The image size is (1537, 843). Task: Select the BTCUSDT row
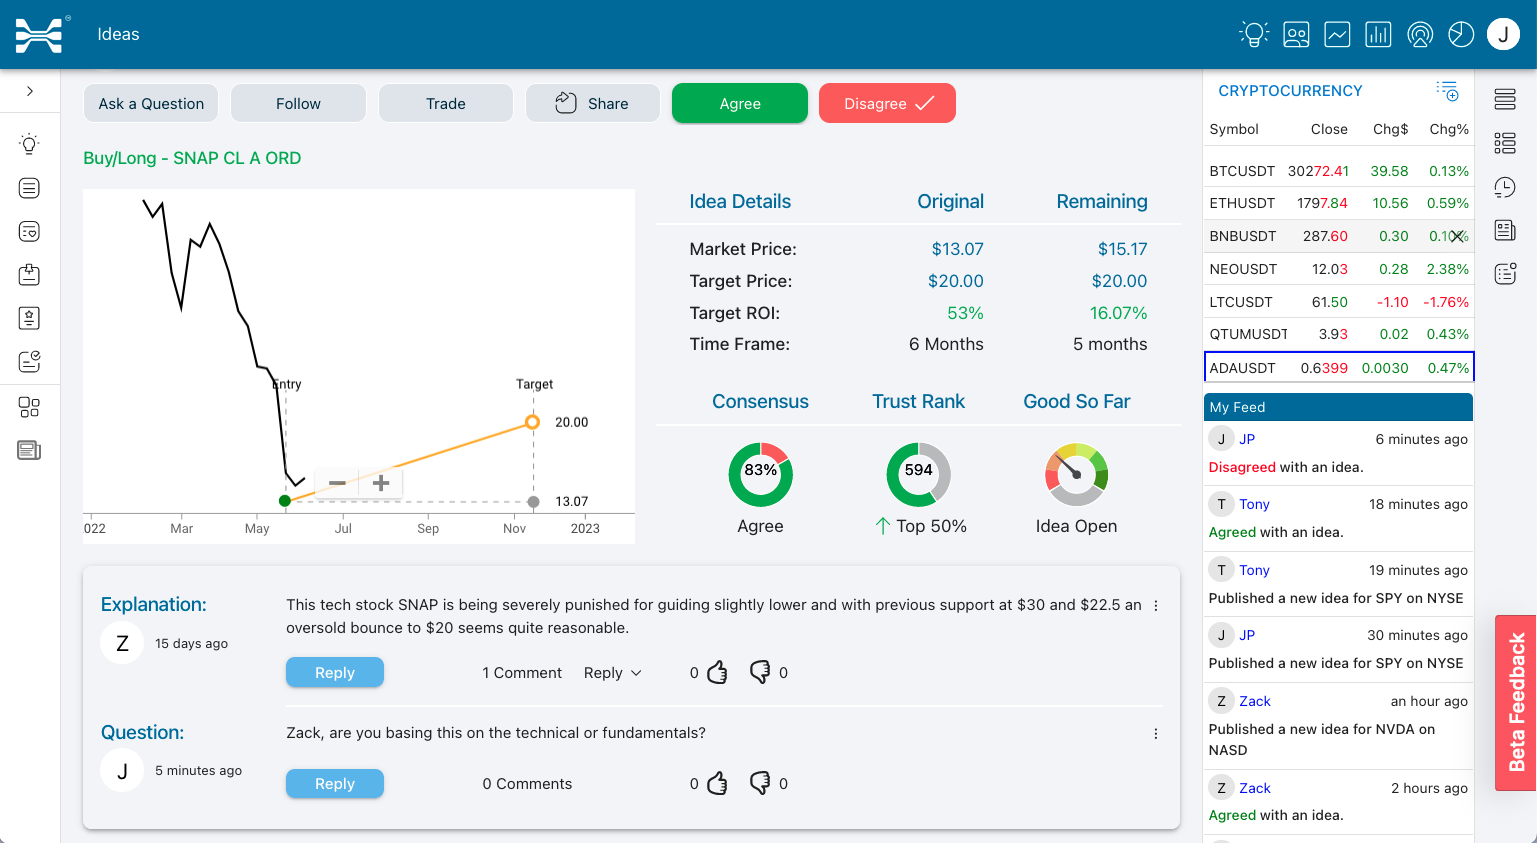tap(1339, 171)
